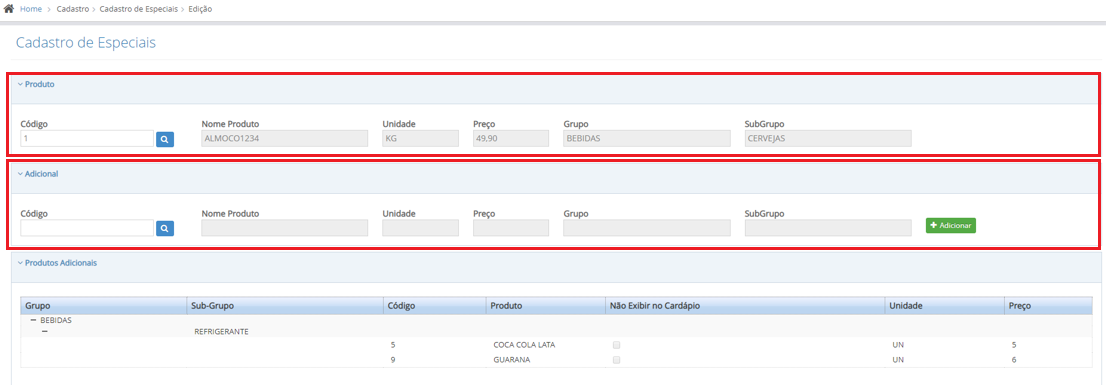Click the REFRIGERANTE sub-group text

coord(221,331)
